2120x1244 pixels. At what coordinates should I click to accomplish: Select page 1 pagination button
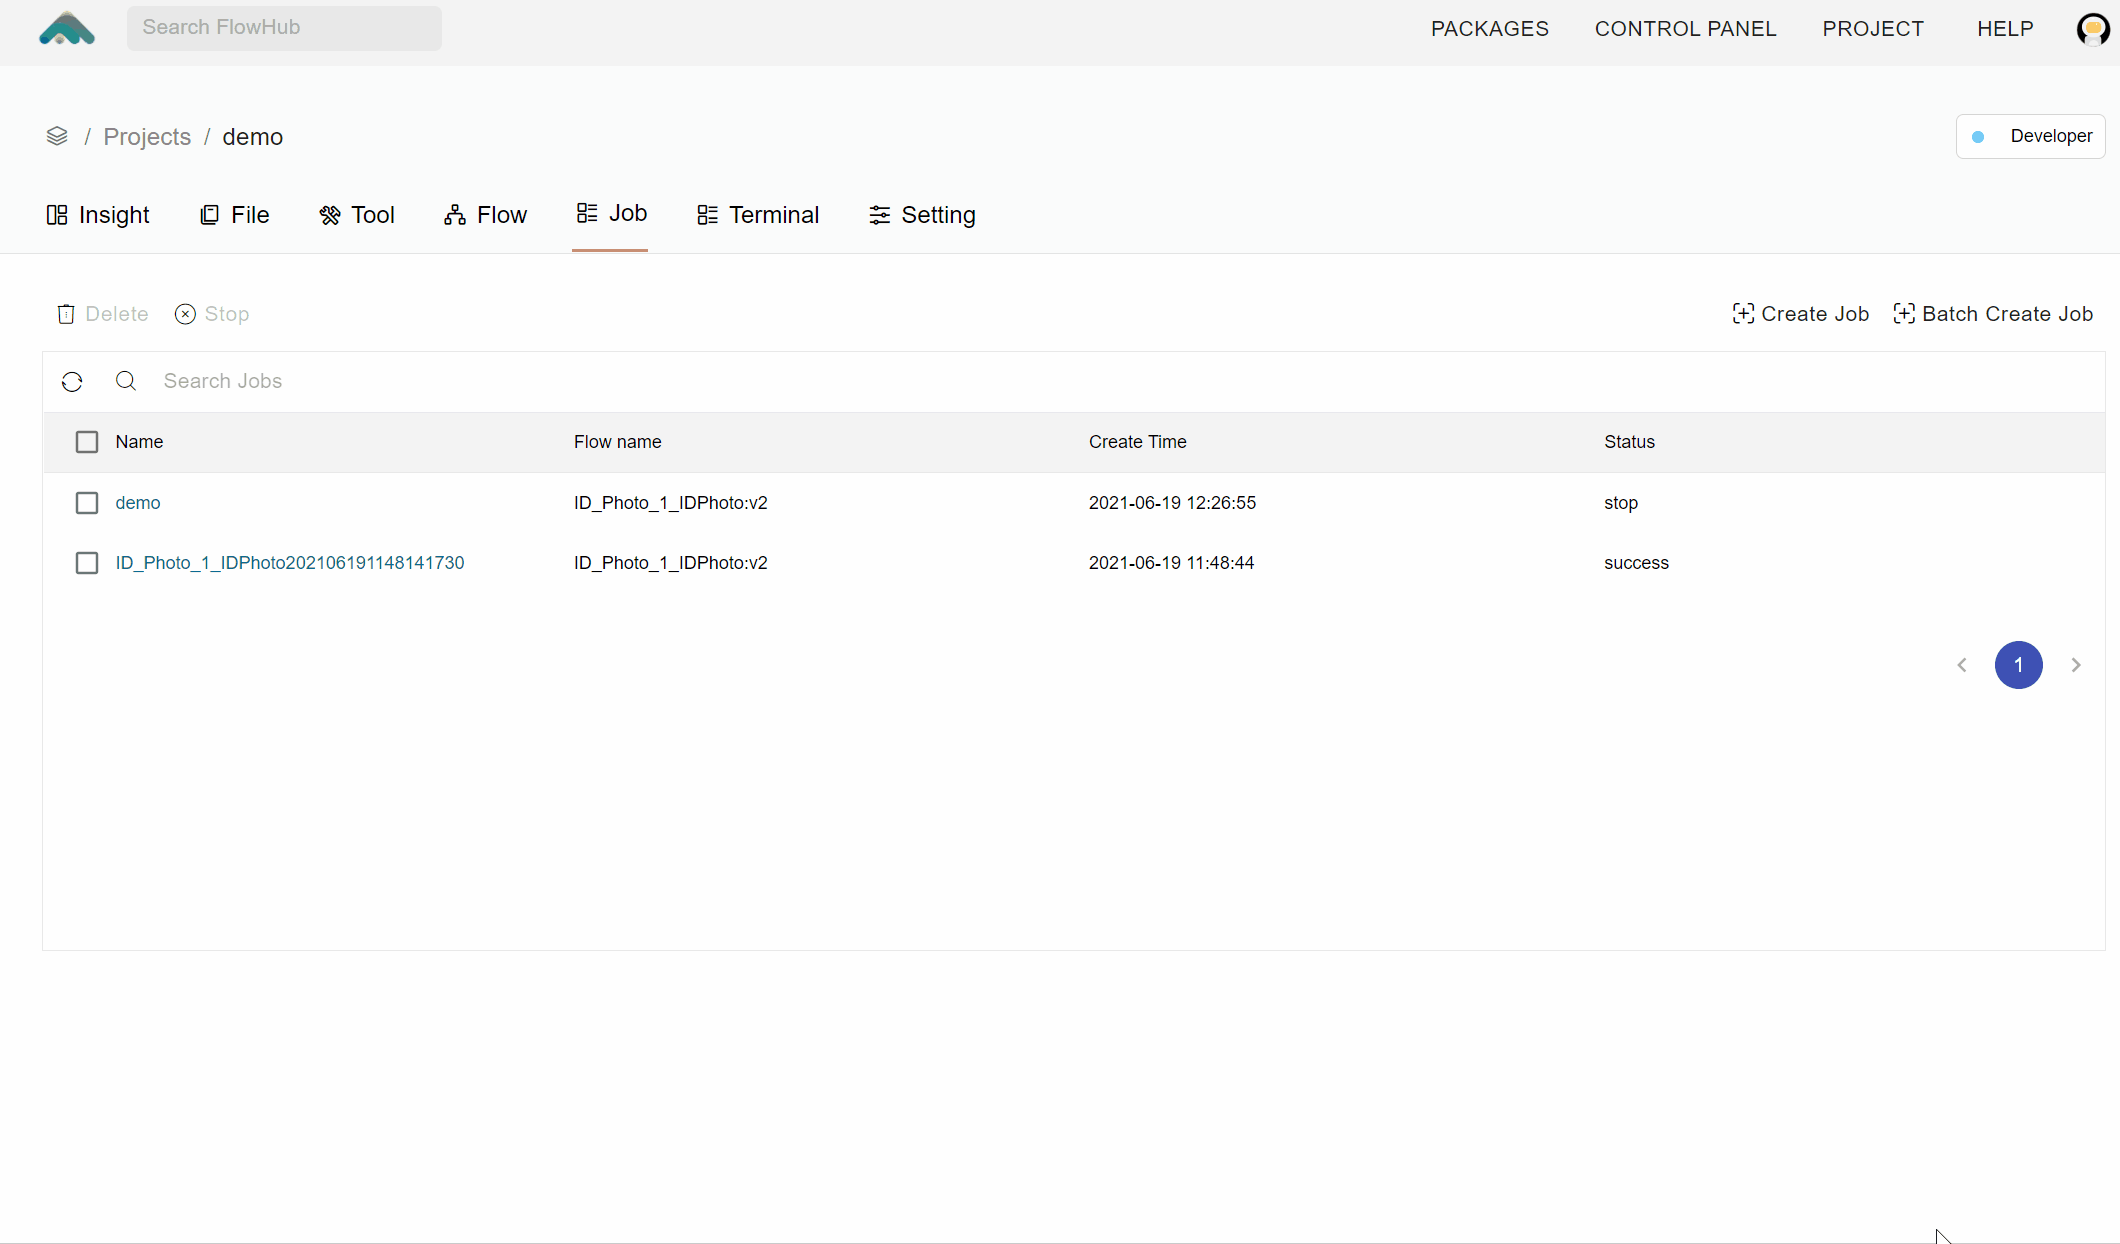(2018, 665)
